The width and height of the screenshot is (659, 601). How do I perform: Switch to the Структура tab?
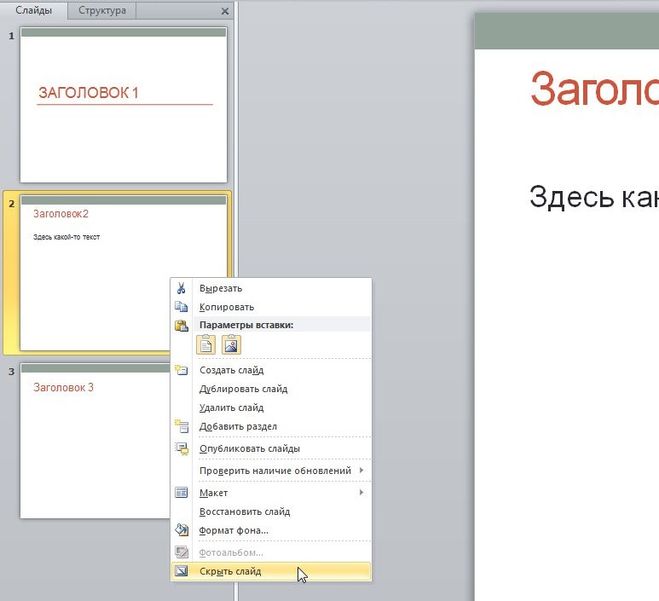click(x=102, y=11)
